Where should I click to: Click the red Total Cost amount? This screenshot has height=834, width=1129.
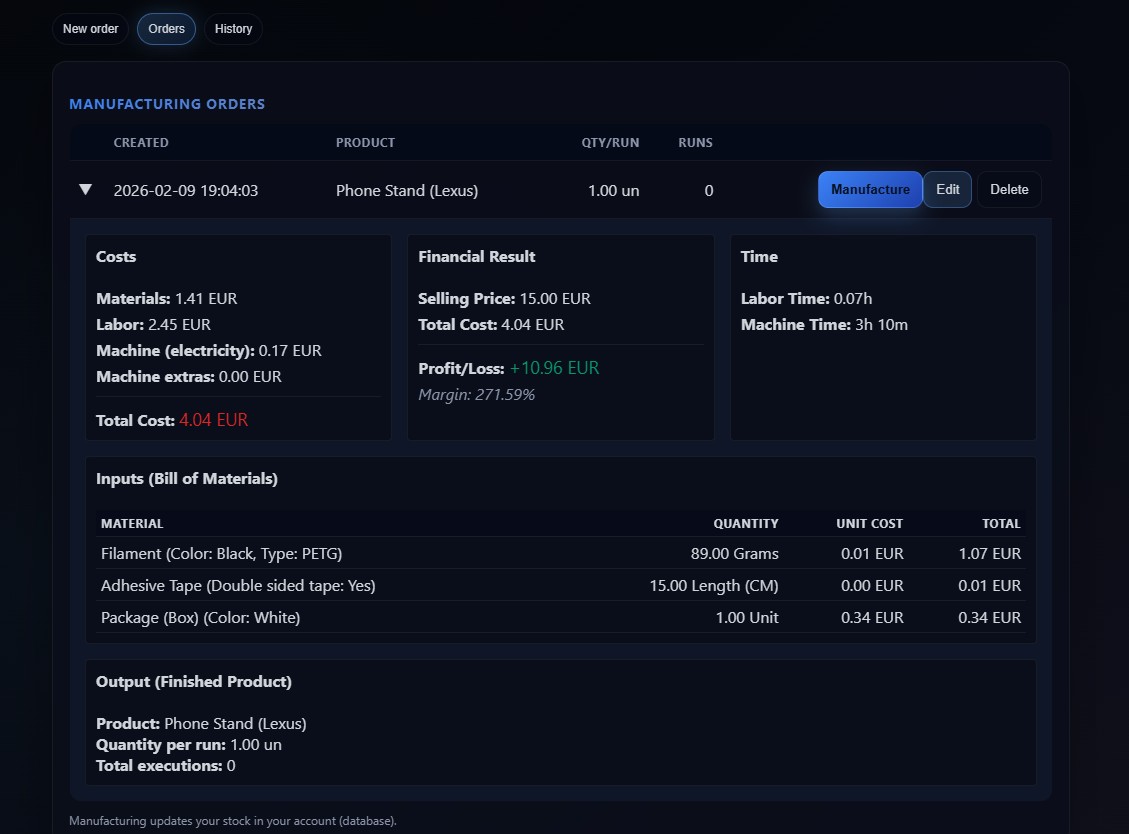coord(213,421)
